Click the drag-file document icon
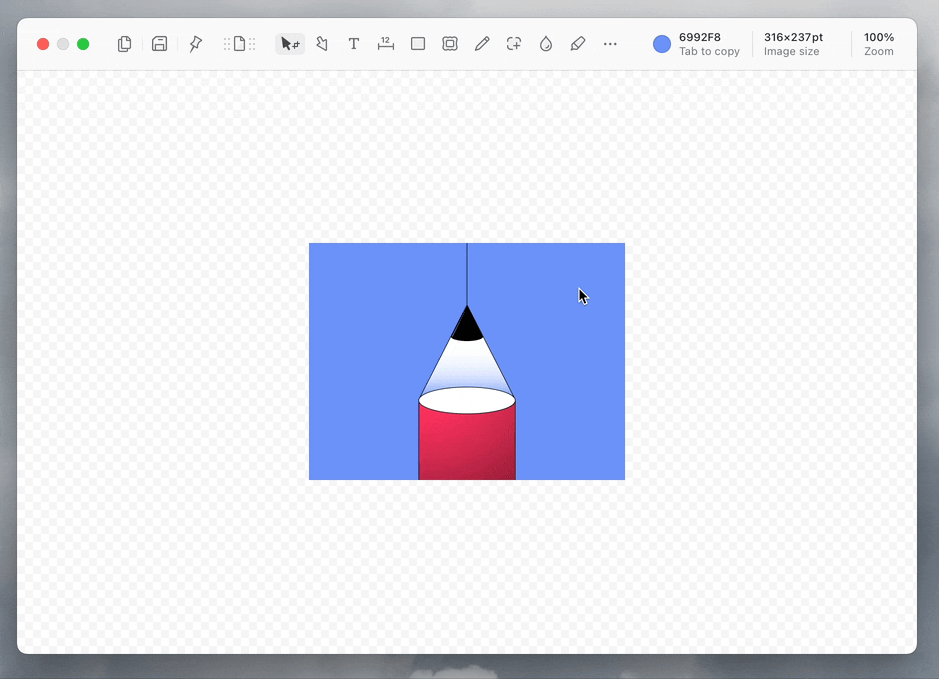 (239, 44)
